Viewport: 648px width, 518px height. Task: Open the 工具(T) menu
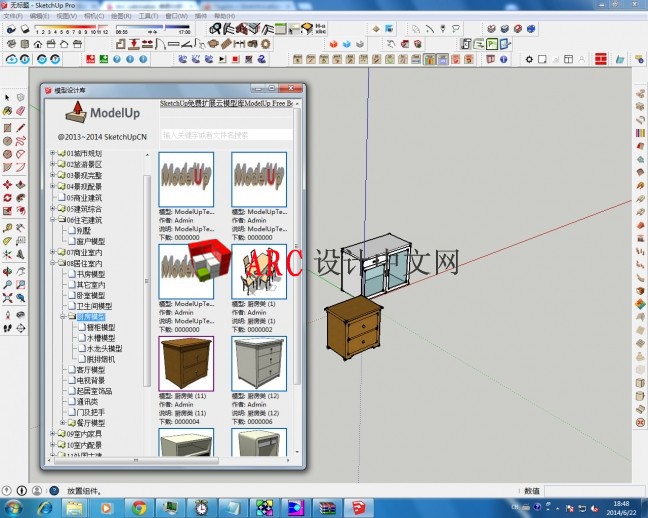point(148,16)
